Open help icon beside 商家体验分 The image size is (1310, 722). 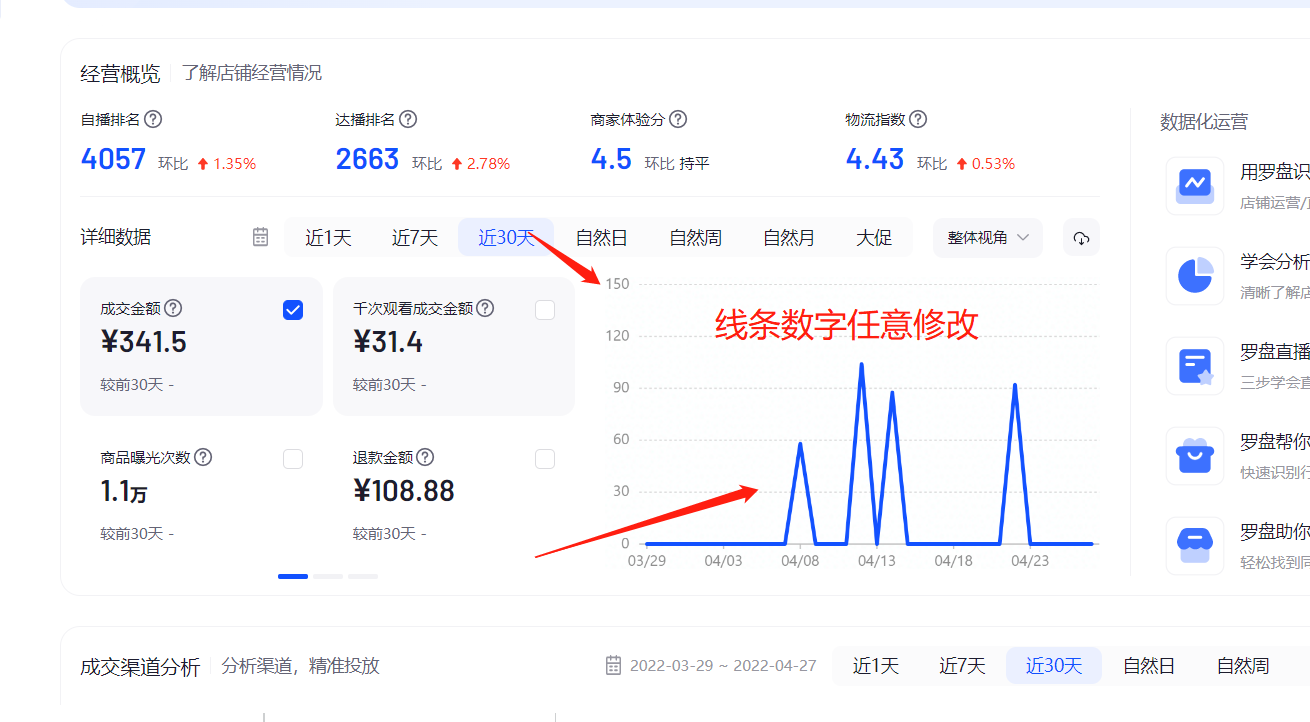click(x=678, y=119)
